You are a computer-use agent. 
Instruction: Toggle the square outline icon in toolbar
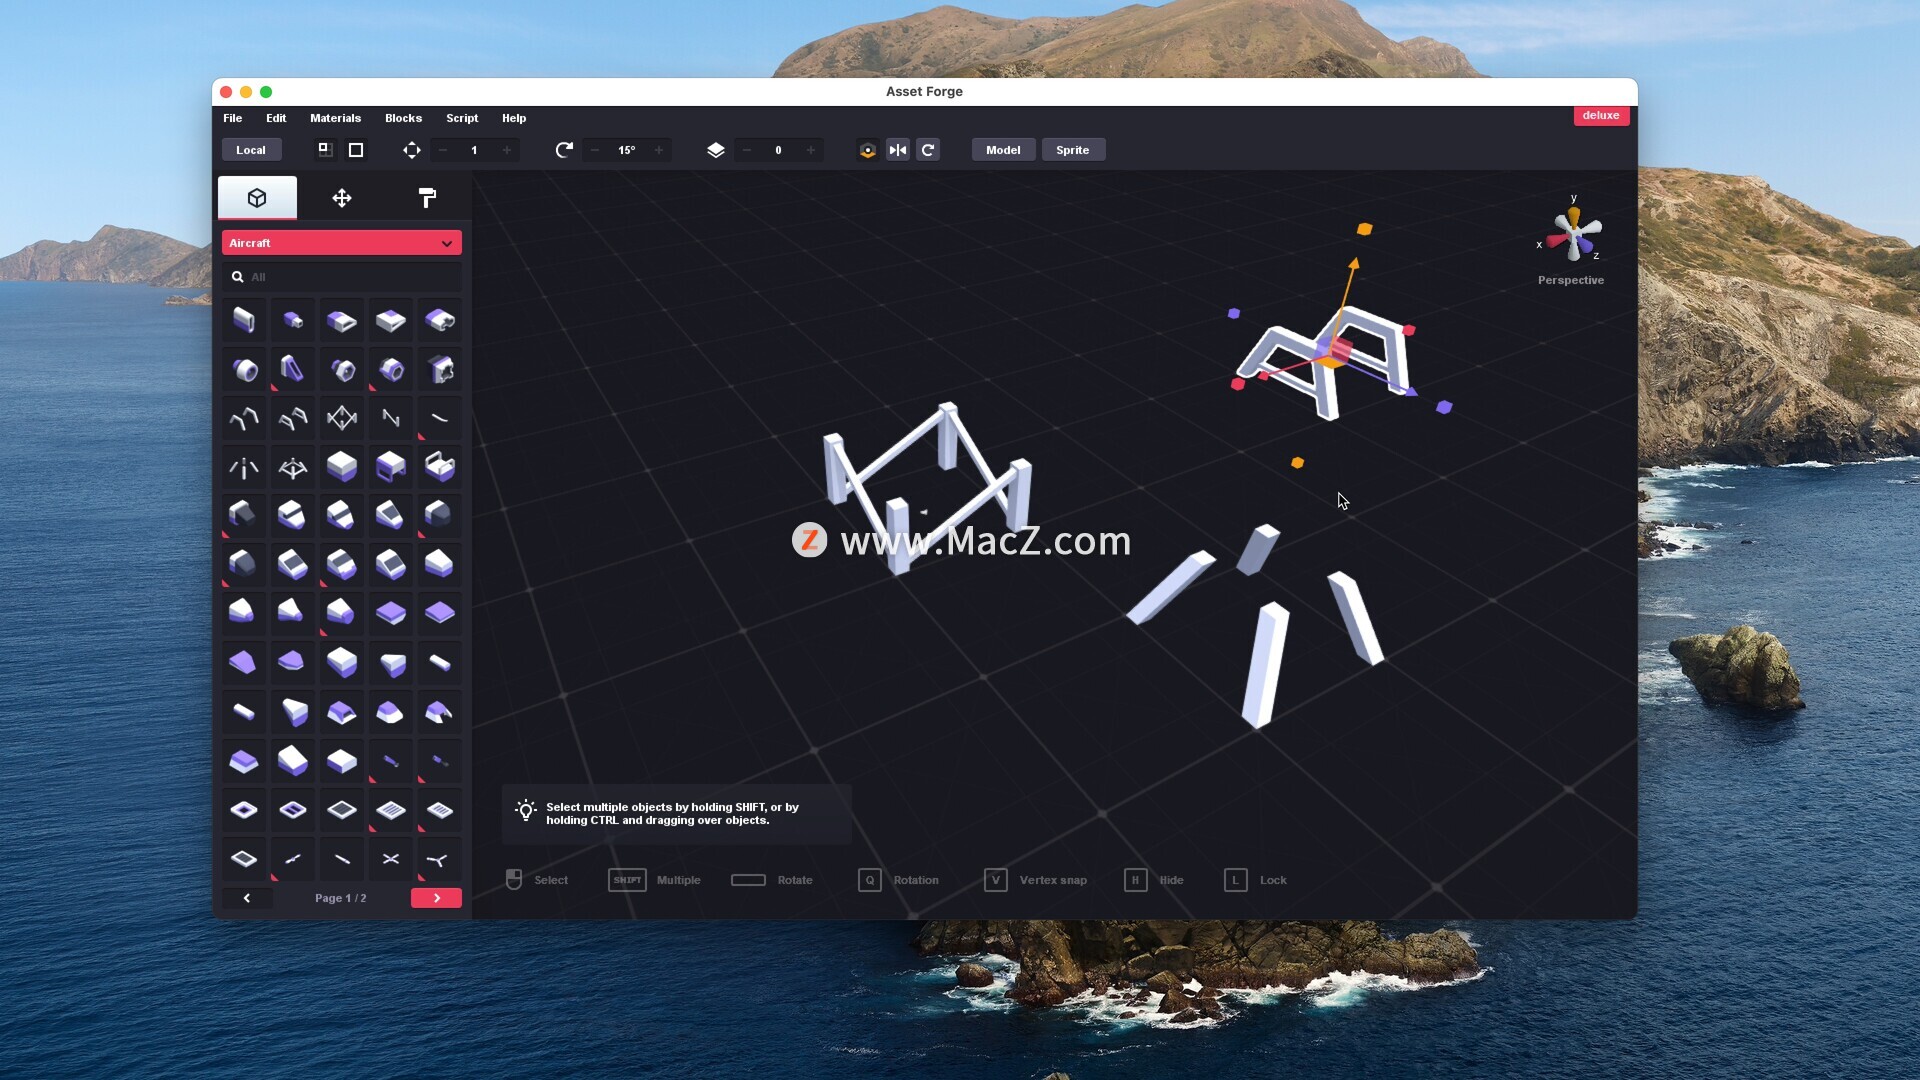[356, 150]
